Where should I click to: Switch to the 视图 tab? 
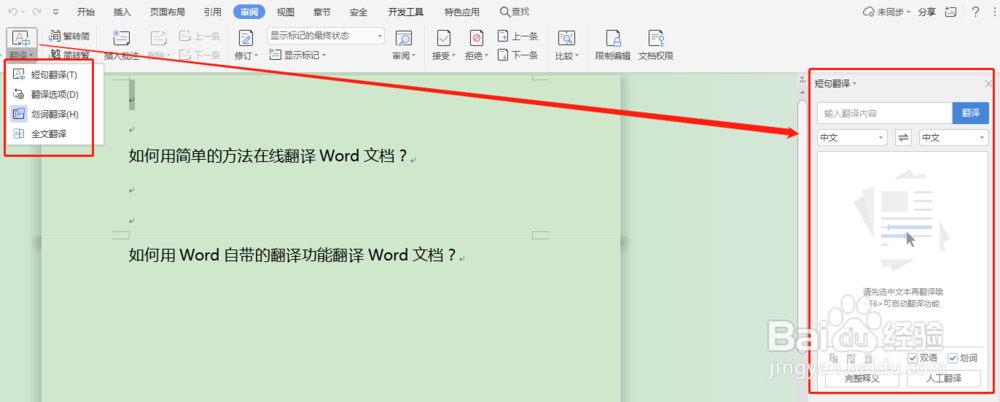click(286, 12)
